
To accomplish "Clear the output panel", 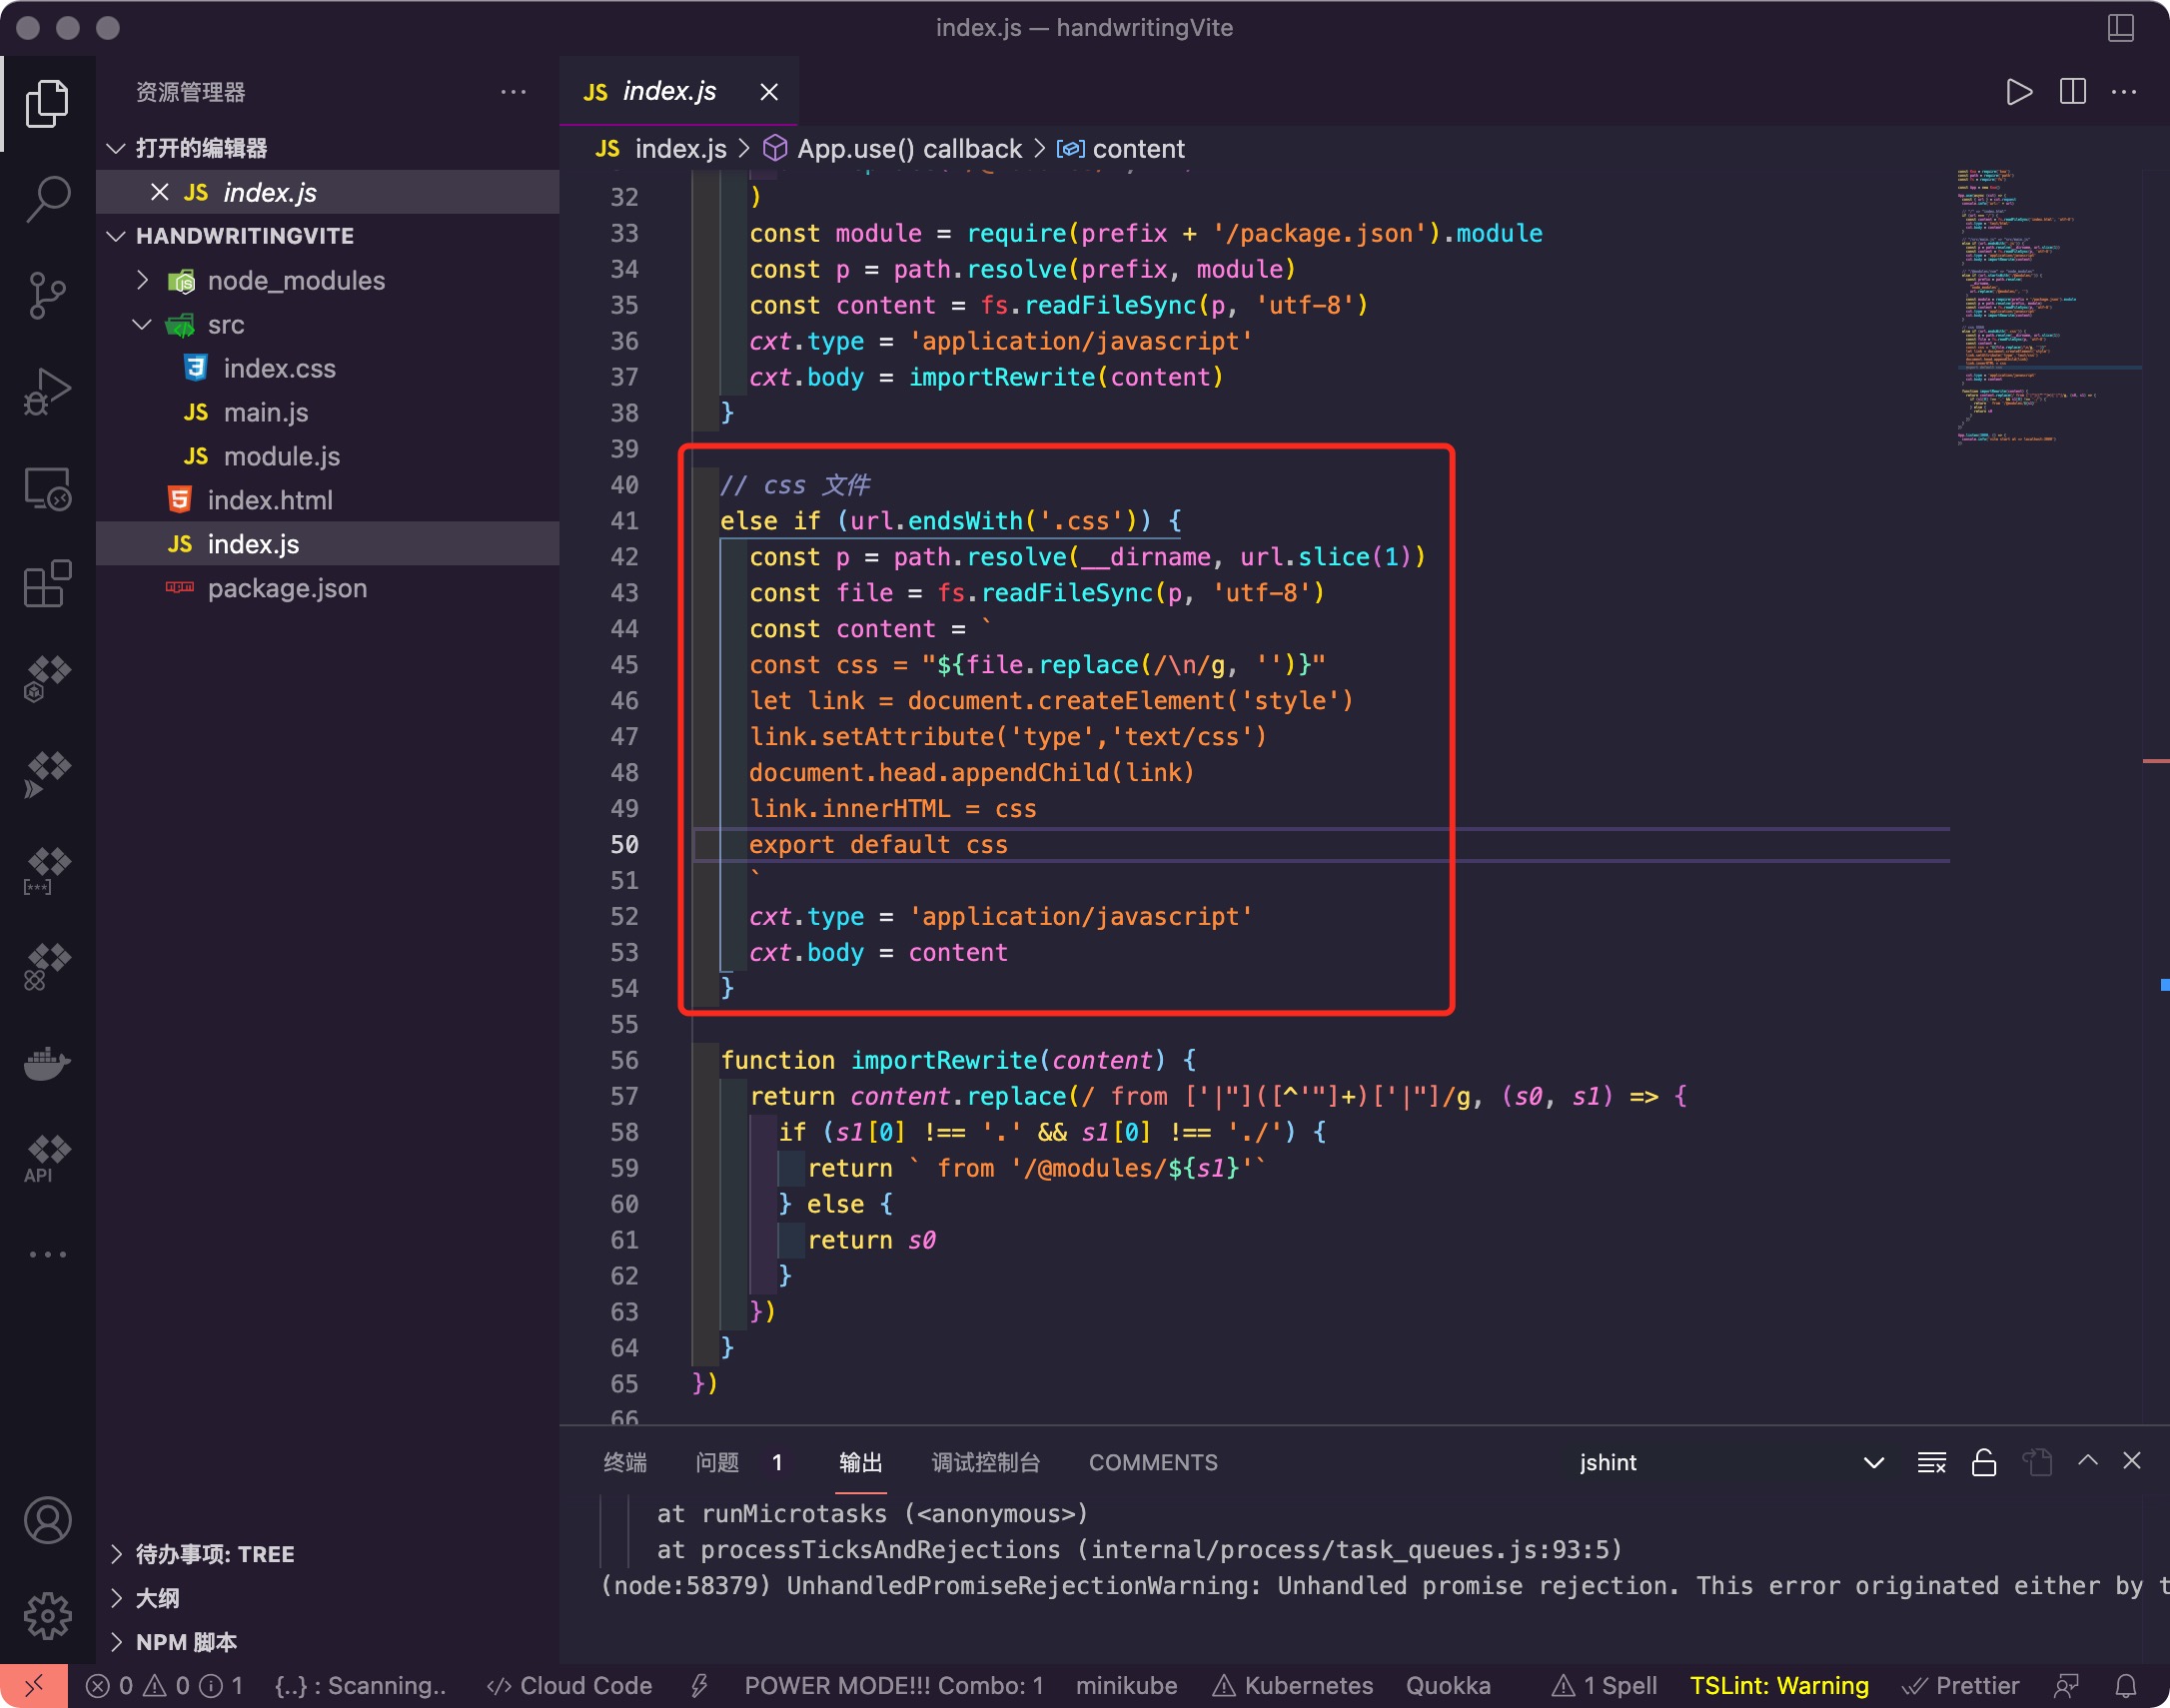I will coord(1931,1462).
